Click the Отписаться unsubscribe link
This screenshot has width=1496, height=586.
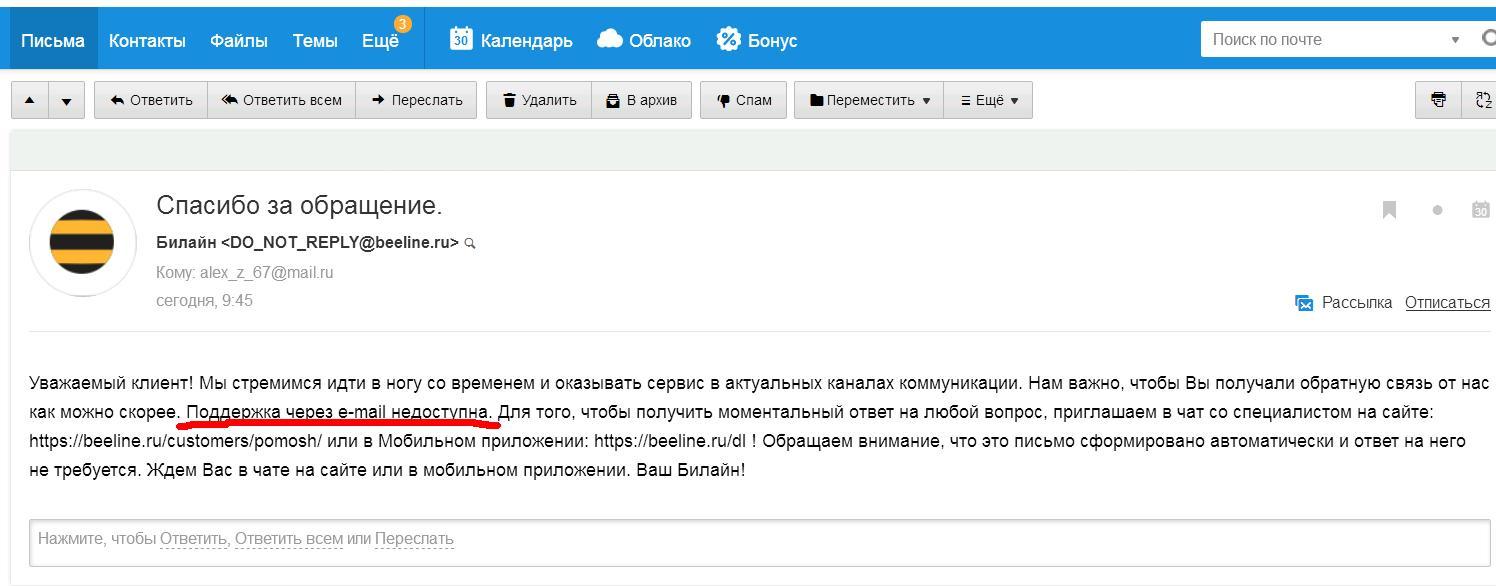[x=1447, y=302]
